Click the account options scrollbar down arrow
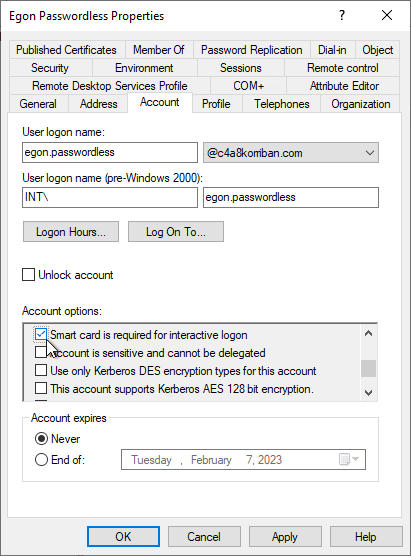 (368, 393)
